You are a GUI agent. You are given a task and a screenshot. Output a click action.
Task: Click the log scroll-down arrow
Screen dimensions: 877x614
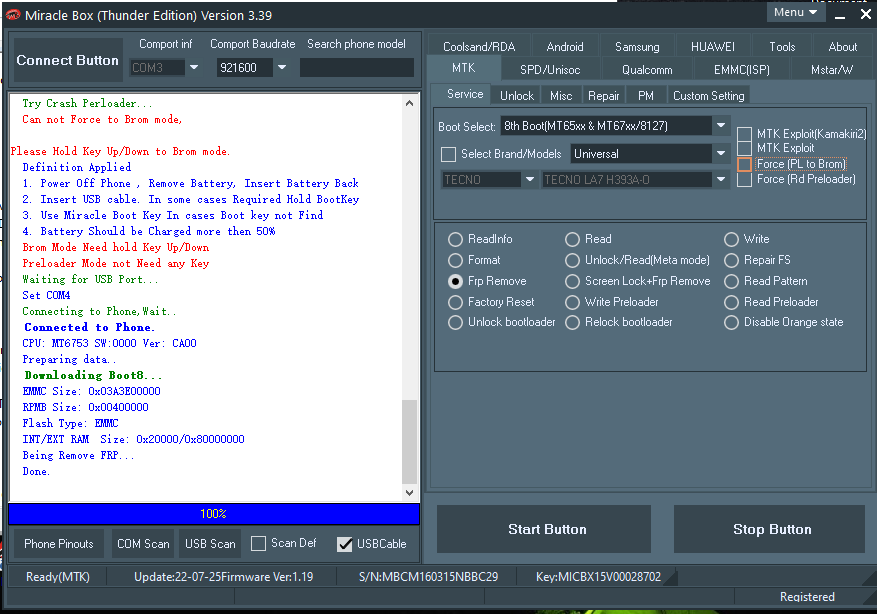(x=409, y=493)
